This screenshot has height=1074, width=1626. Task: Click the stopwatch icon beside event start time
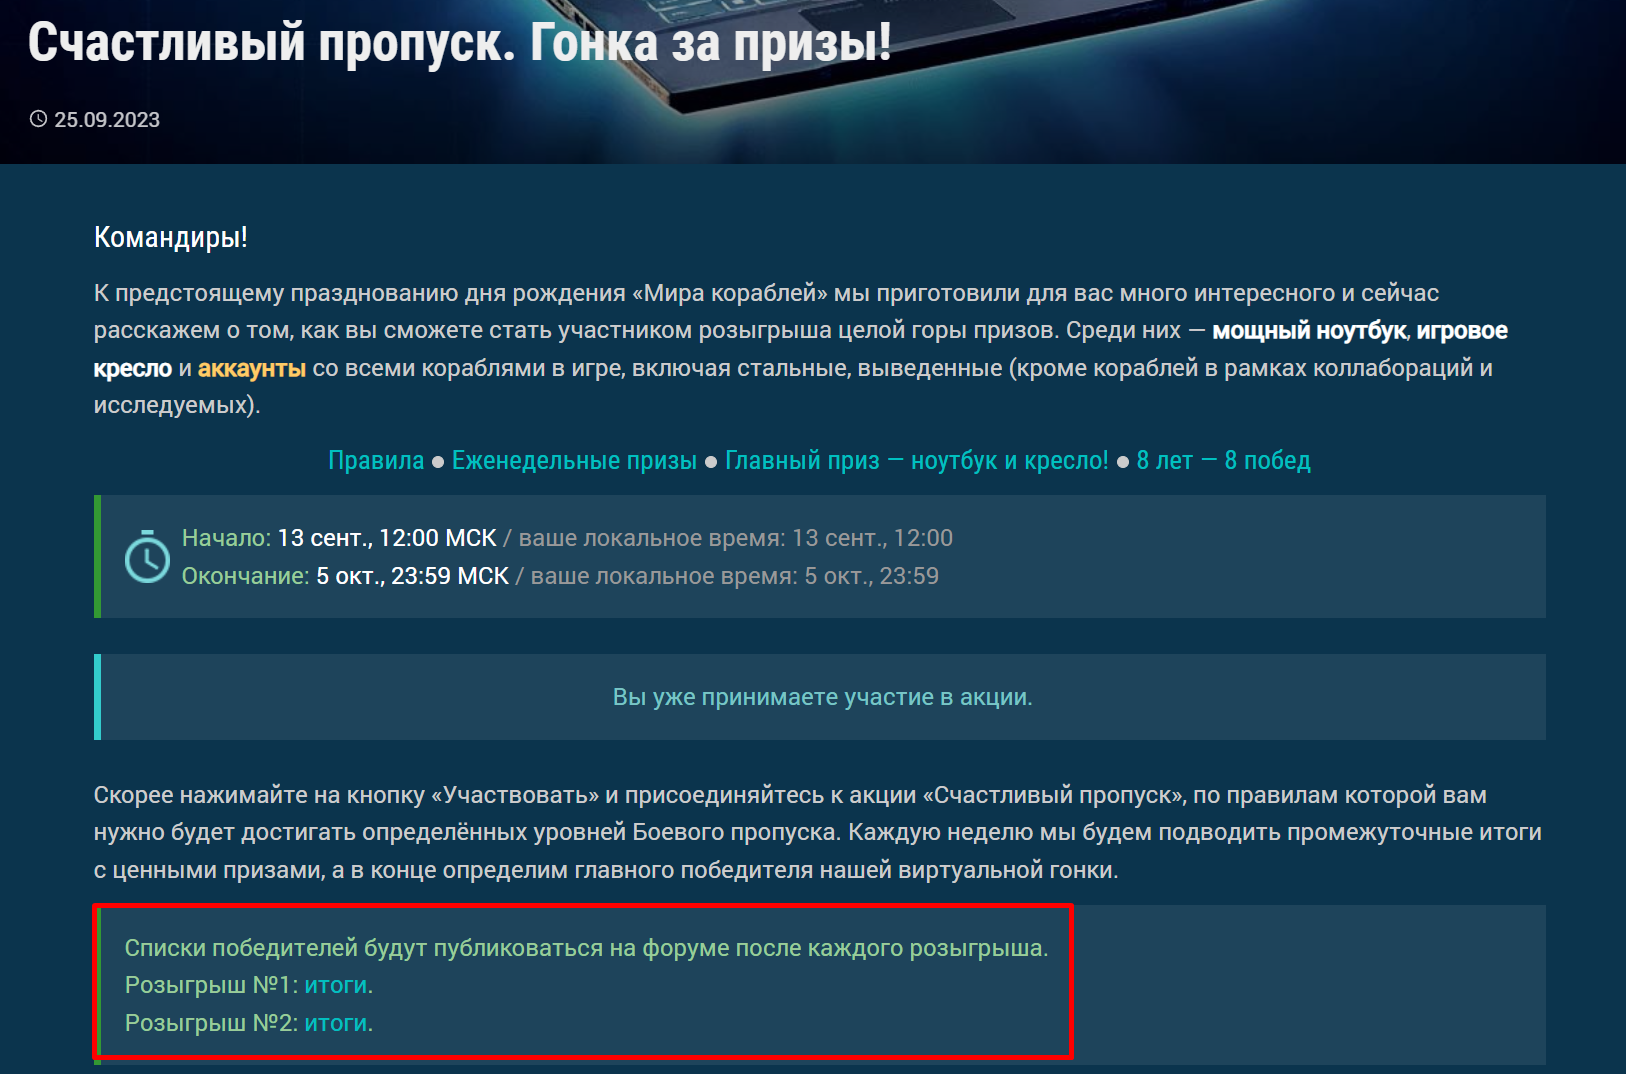tap(147, 556)
